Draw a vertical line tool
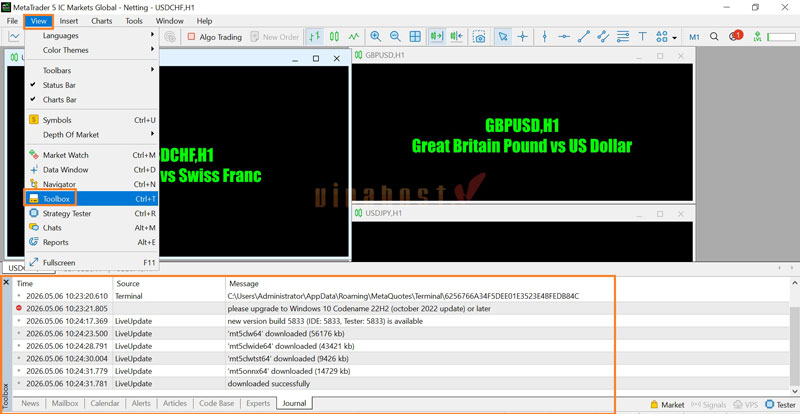The image size is (800, 414). (544, 36)
